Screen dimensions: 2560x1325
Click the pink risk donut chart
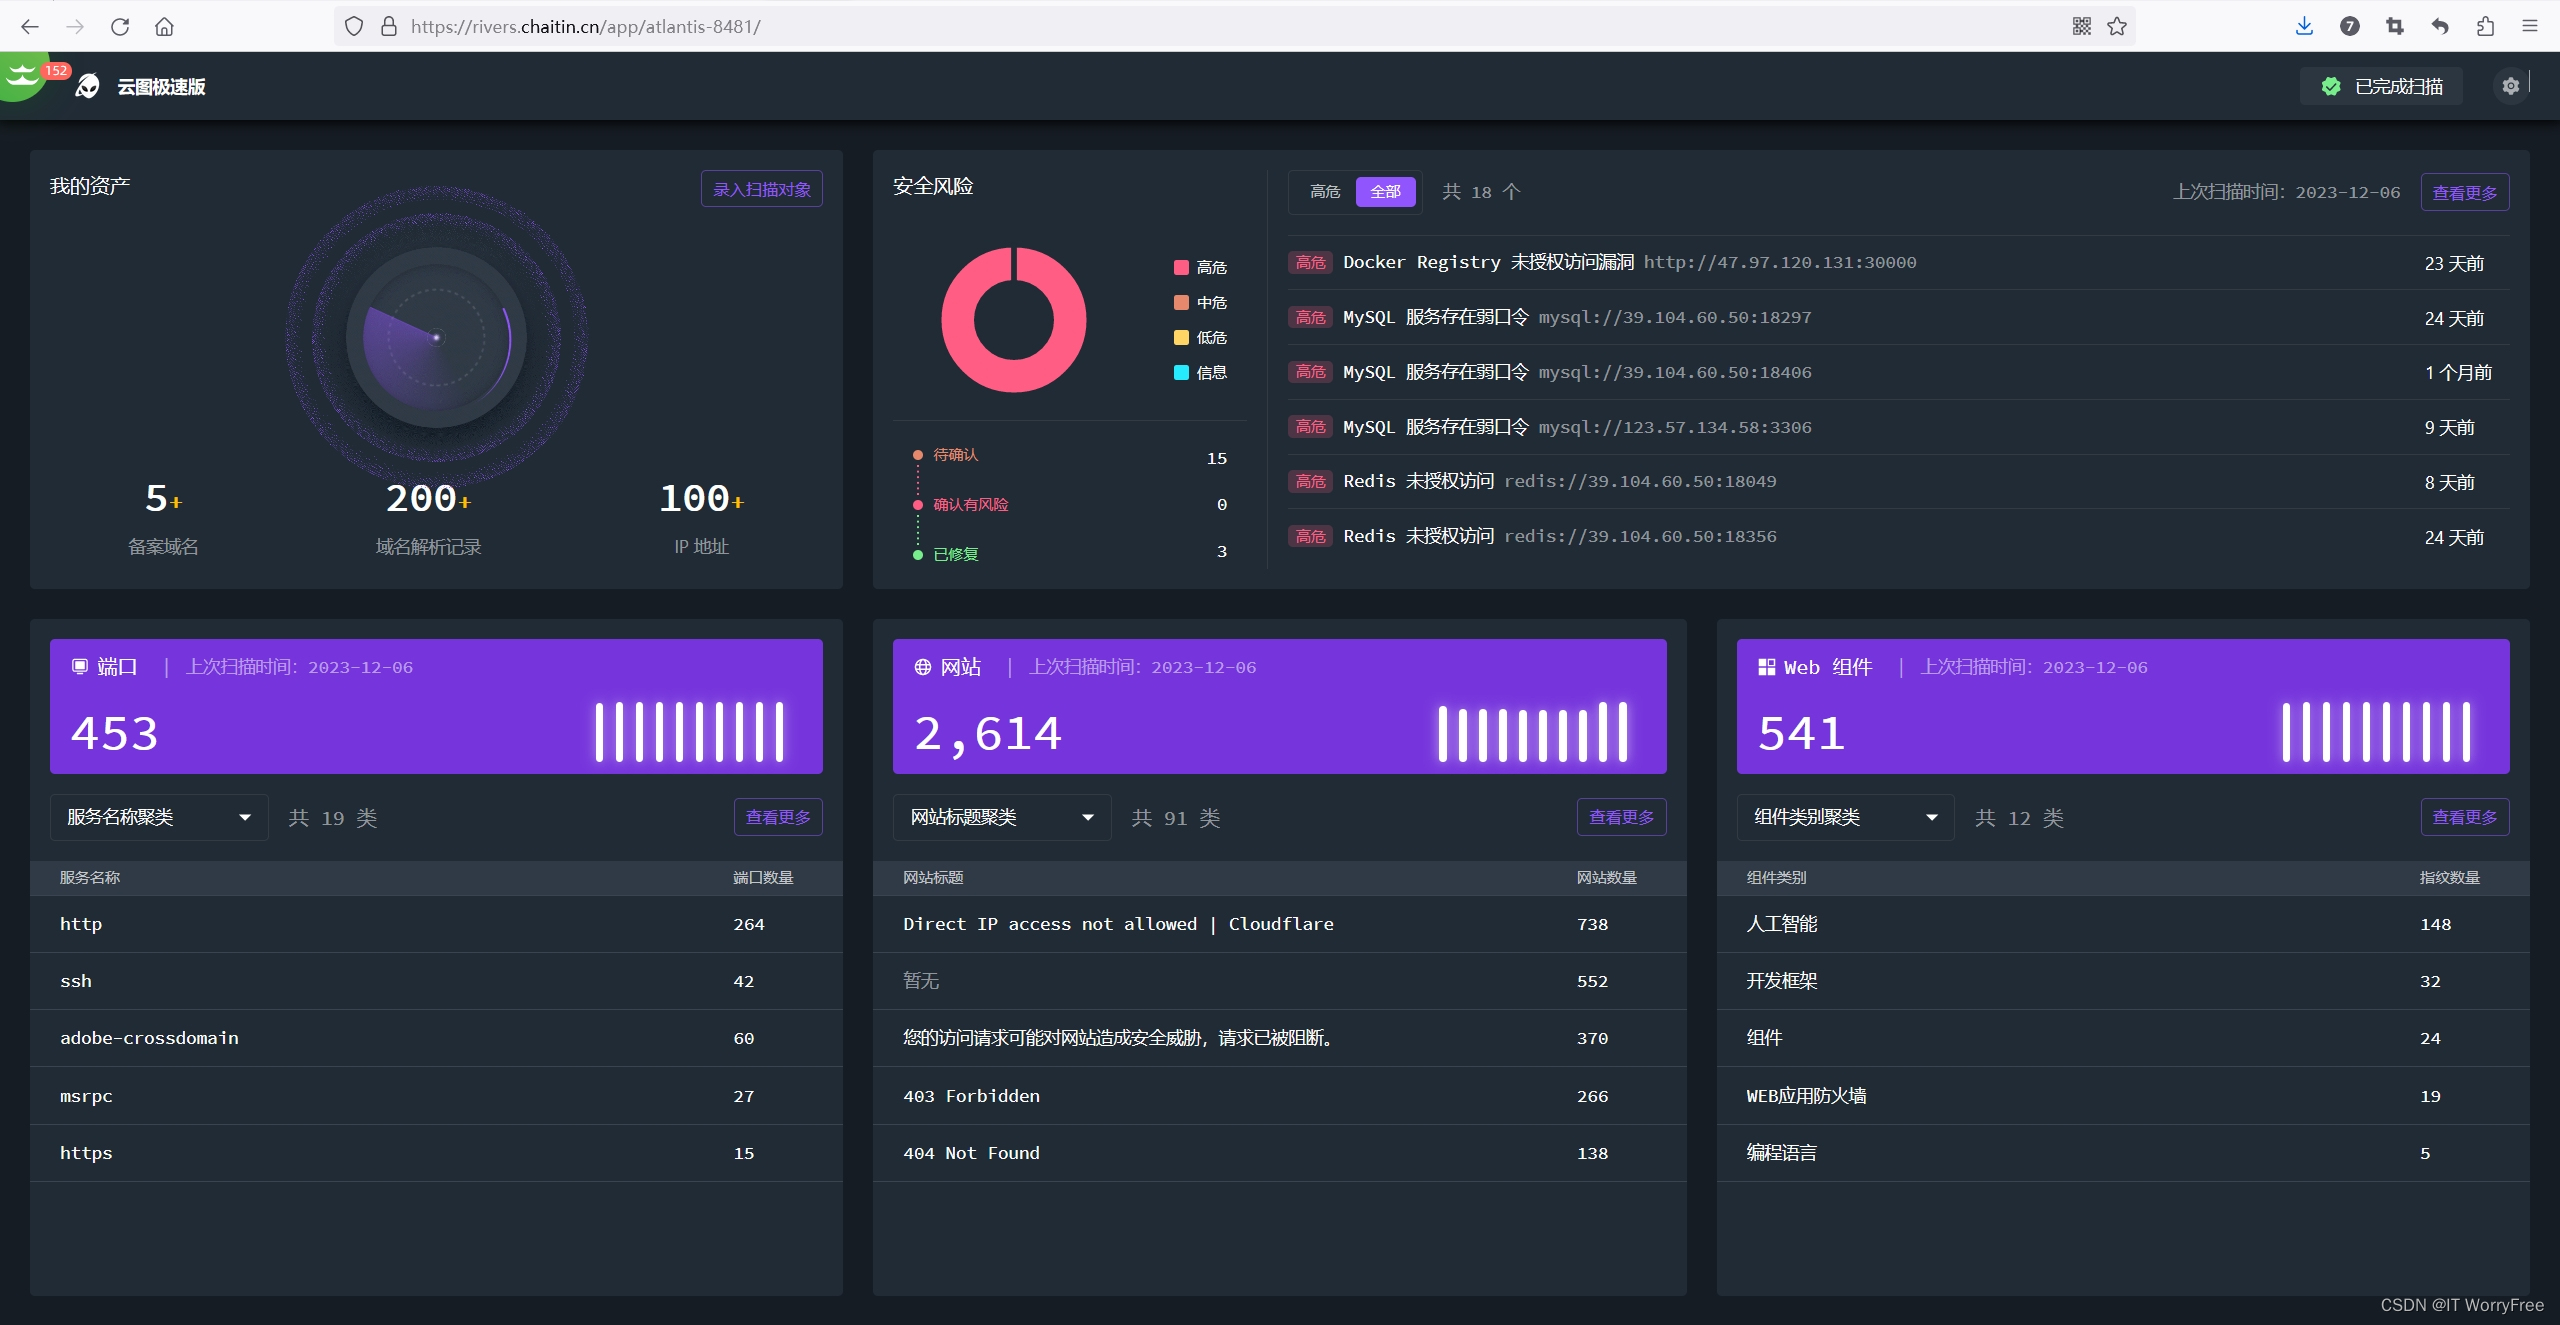pyautogui.click(x=1014, y=320)
